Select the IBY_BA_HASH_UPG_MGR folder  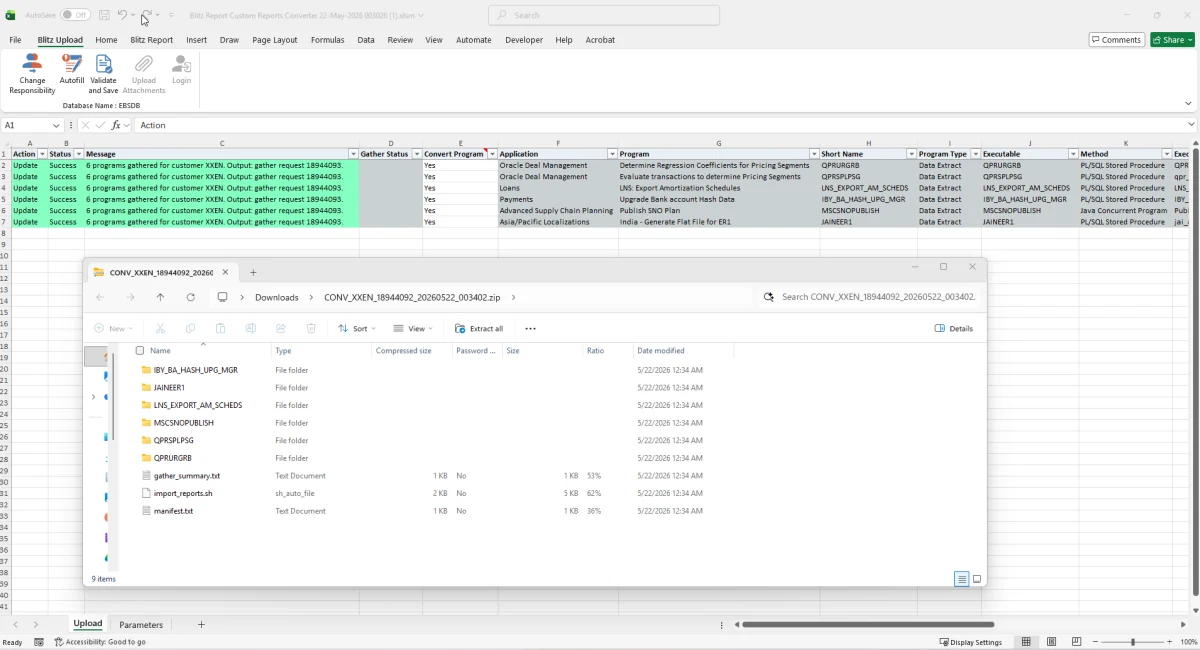click(x=196, y=370)
